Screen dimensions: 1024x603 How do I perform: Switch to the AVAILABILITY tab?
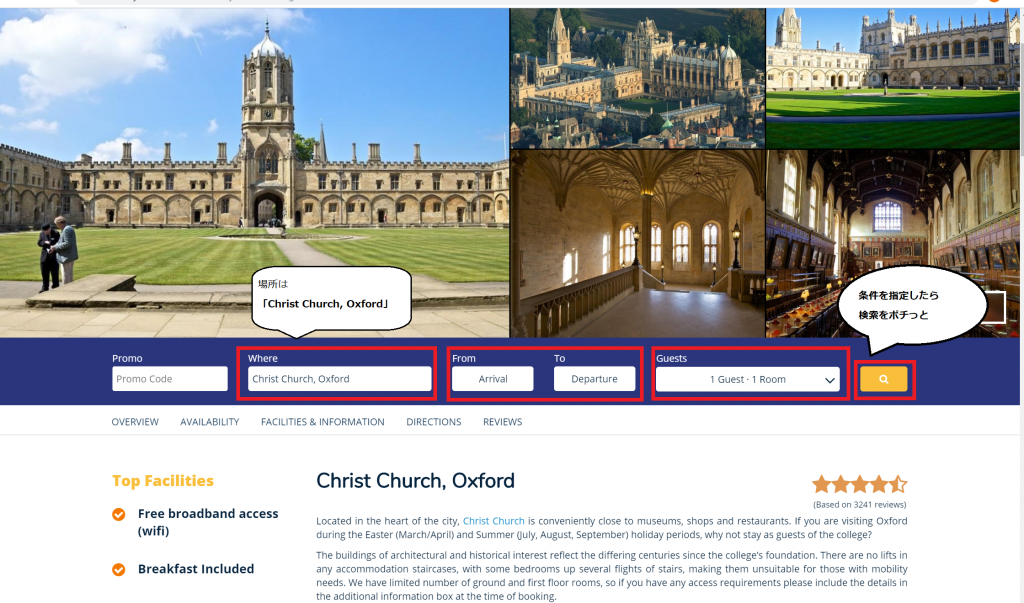(210, 422)
